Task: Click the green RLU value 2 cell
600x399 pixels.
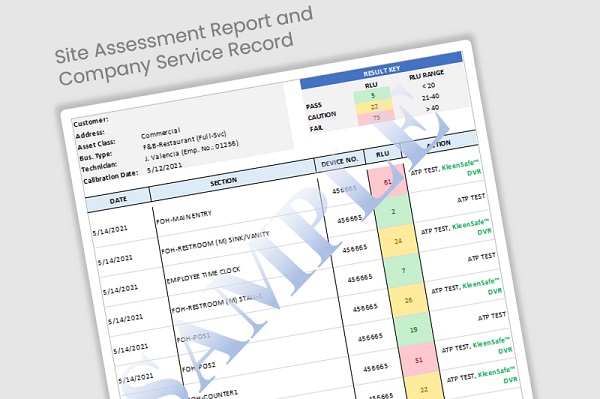Action: click(x=393, y=212)
